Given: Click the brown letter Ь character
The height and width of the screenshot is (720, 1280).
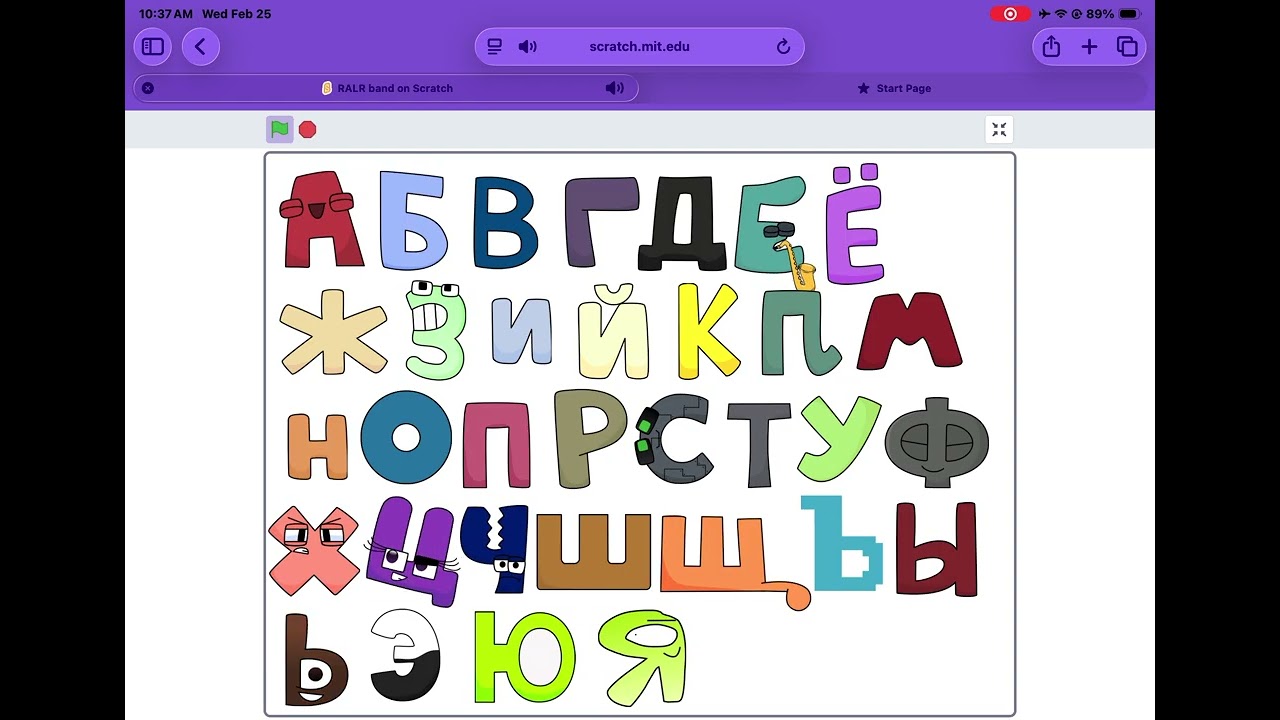Looking at the screenshot, I should pyautogui.click(x=315, y=660).
